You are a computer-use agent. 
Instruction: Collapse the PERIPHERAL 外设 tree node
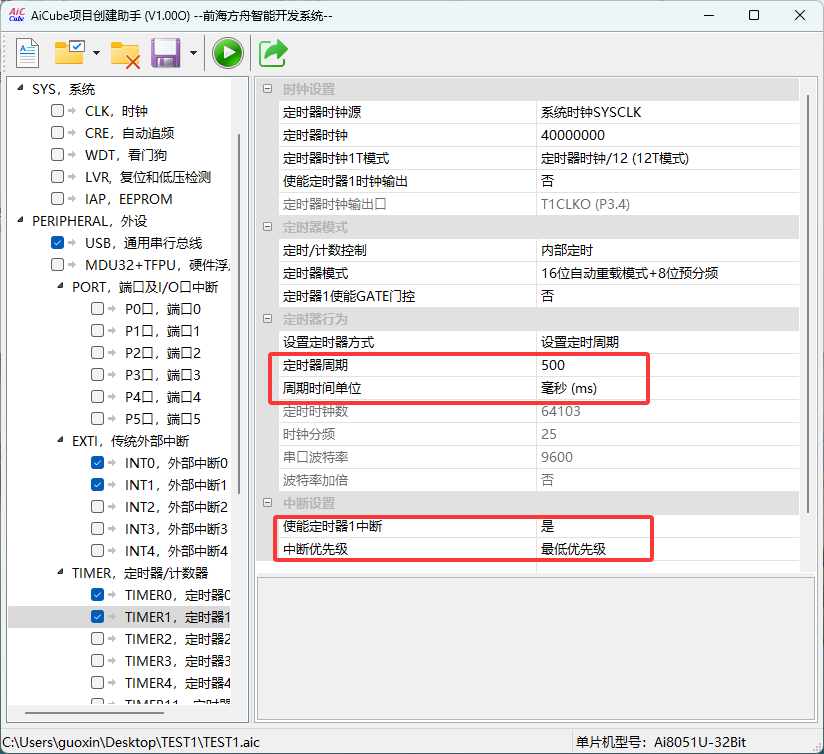coord(20,221)
